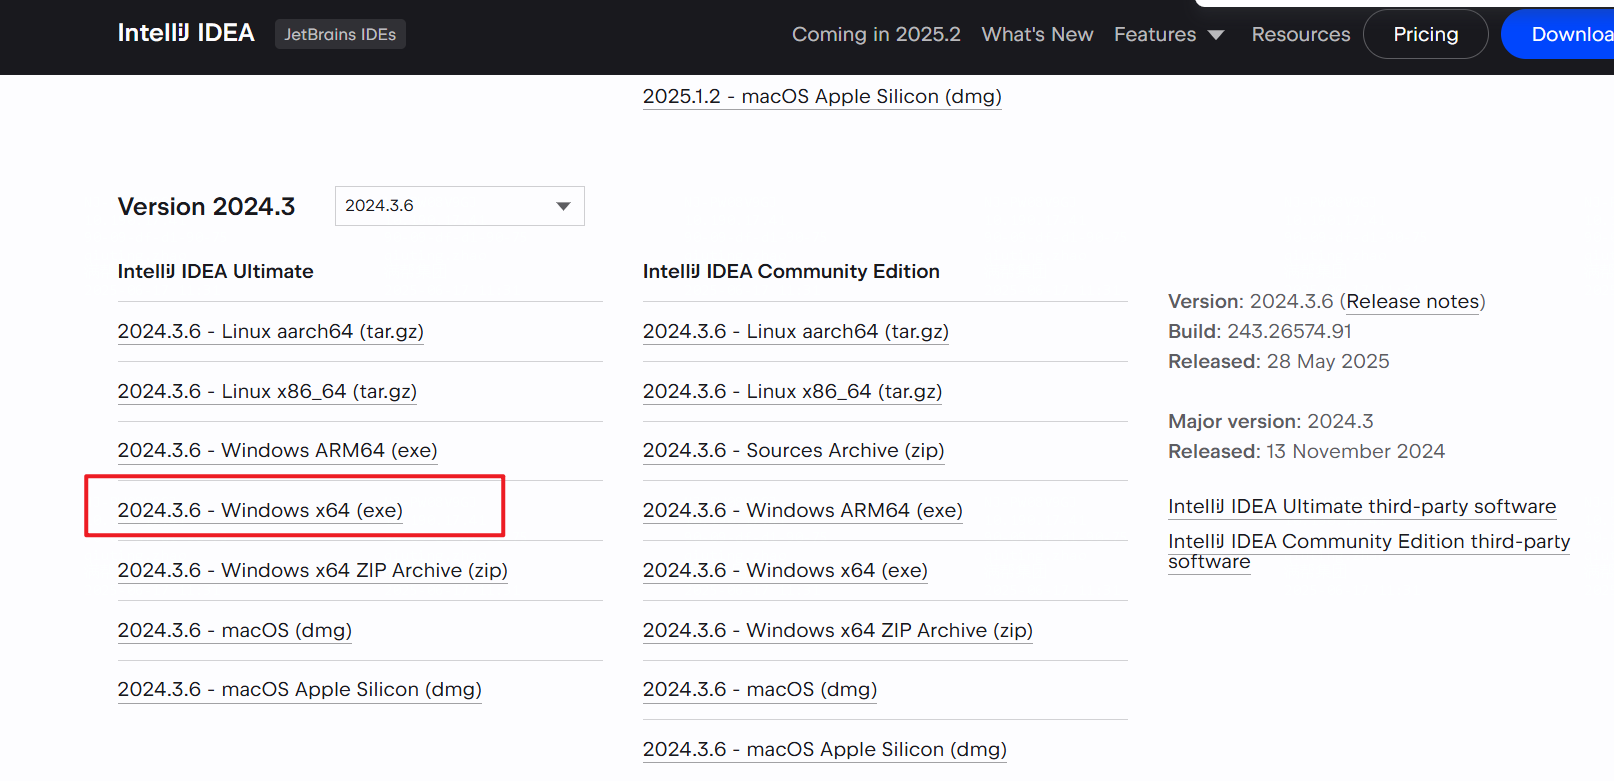Image resolution: width=1614 pixels, height=781 pixels.
Task: Download Community 2024.3.6 Windows x64 exe
Action: pos(785,570)
